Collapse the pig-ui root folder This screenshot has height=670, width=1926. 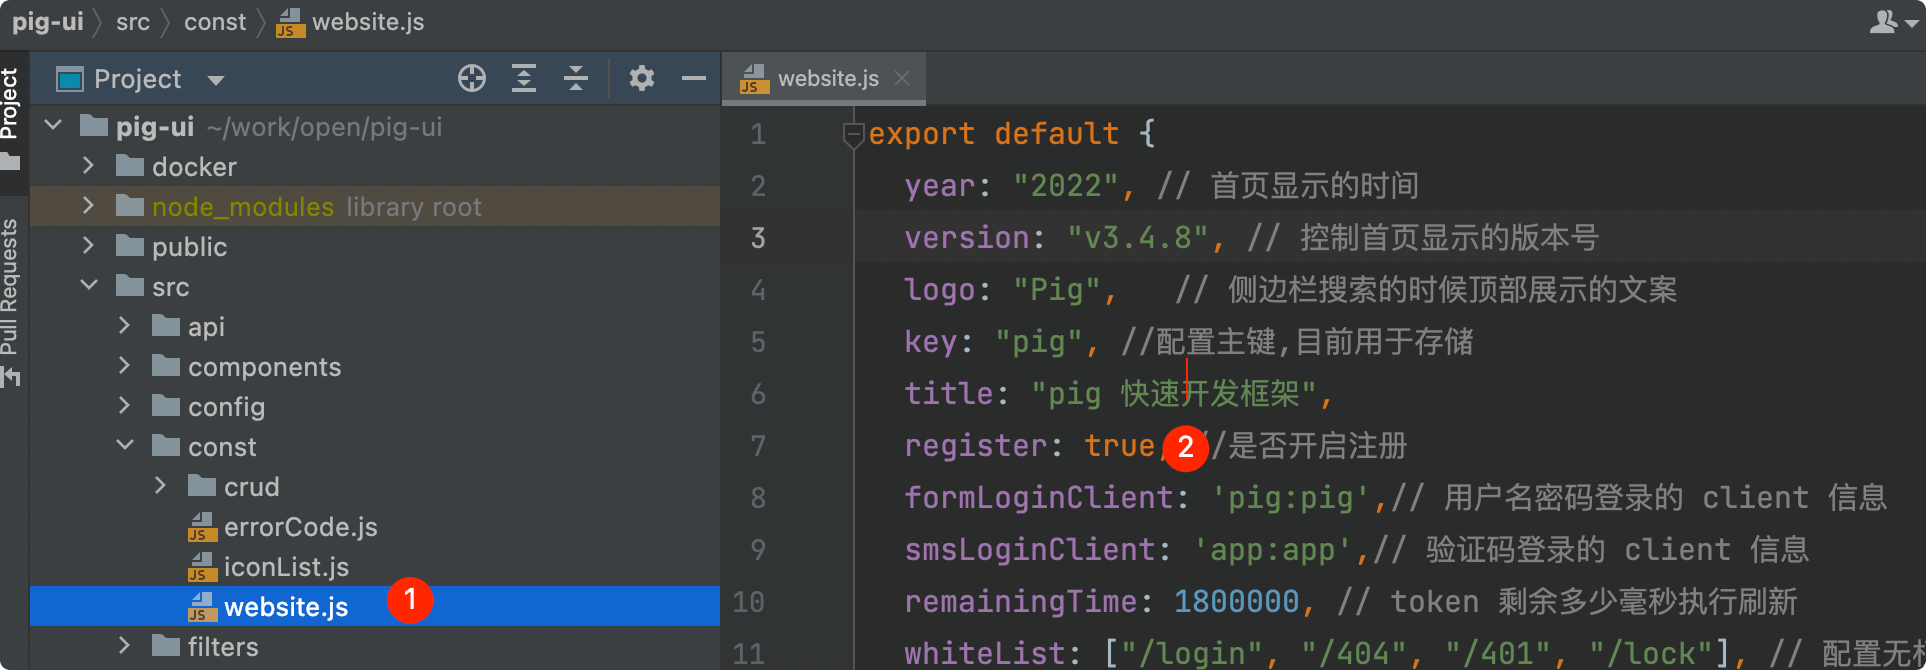54,126
